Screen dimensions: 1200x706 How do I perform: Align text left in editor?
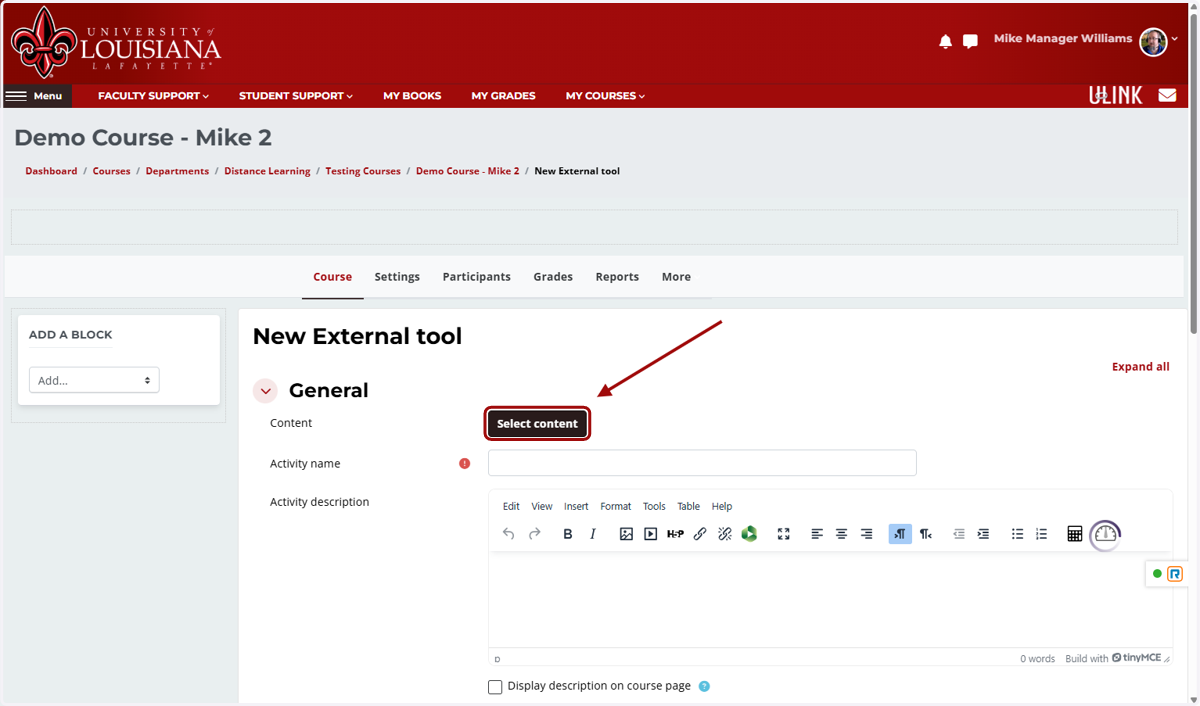click(x=817, y=534)
